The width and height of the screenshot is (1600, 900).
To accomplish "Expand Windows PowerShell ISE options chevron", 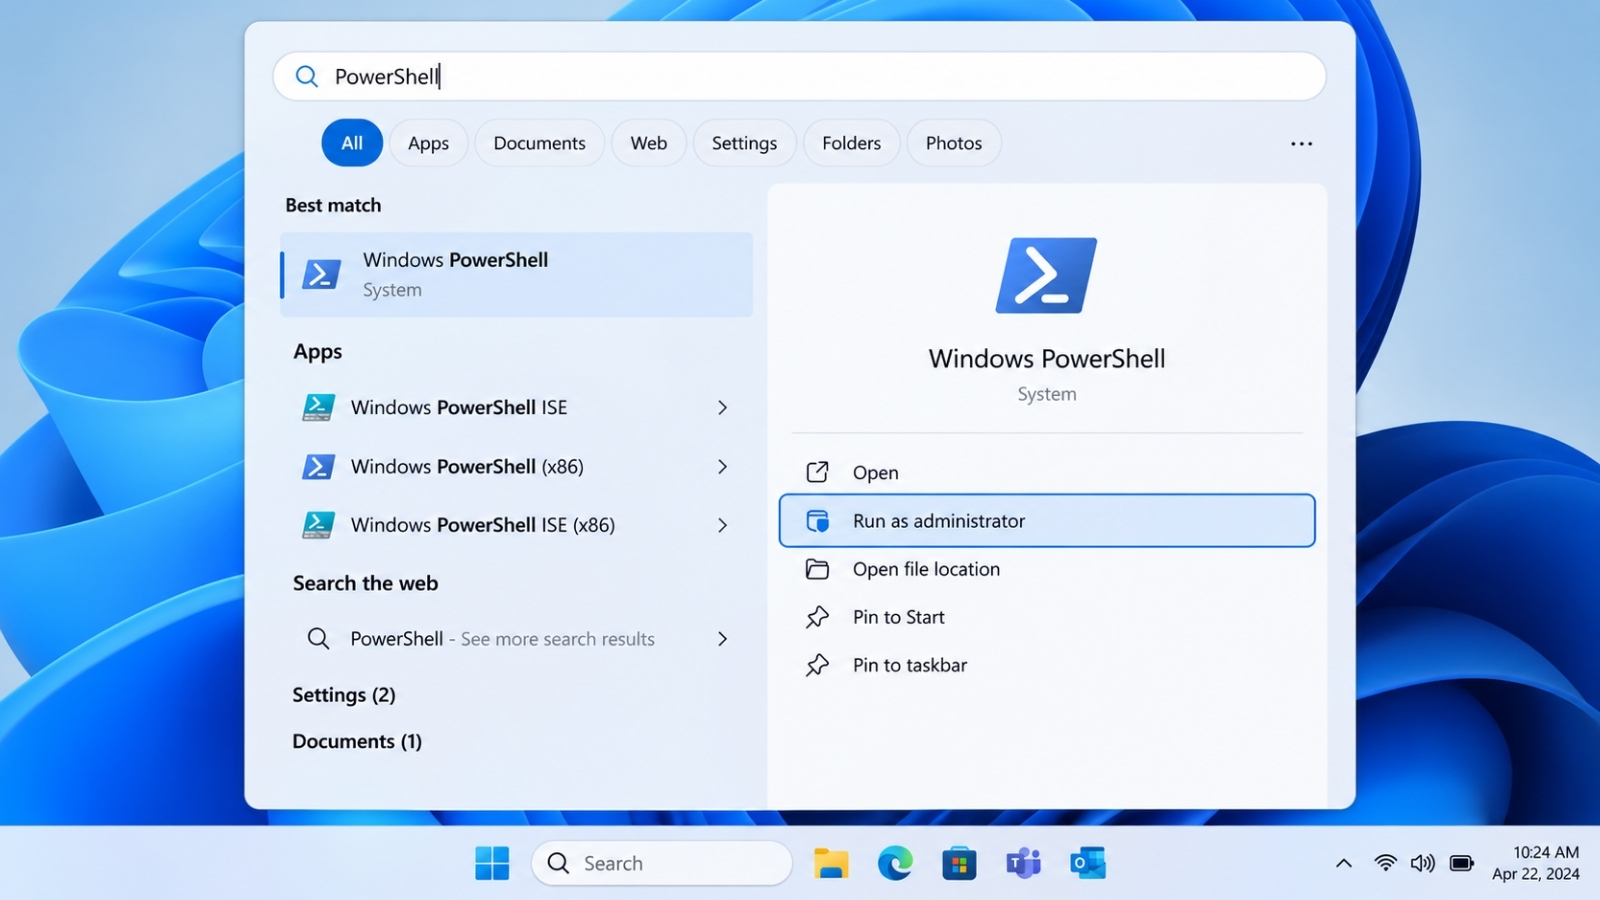I will coord(722,407).
